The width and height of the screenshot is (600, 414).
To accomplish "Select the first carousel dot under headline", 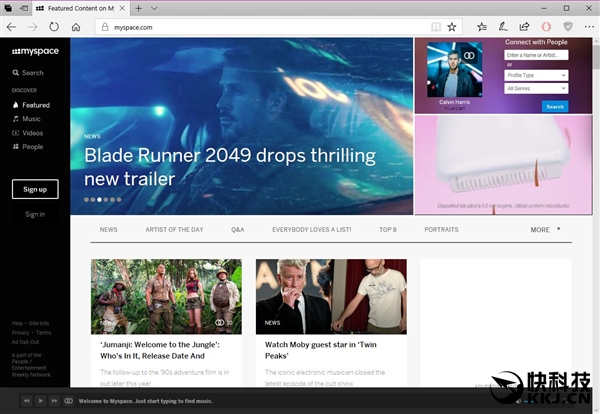I will coord(86,199).
